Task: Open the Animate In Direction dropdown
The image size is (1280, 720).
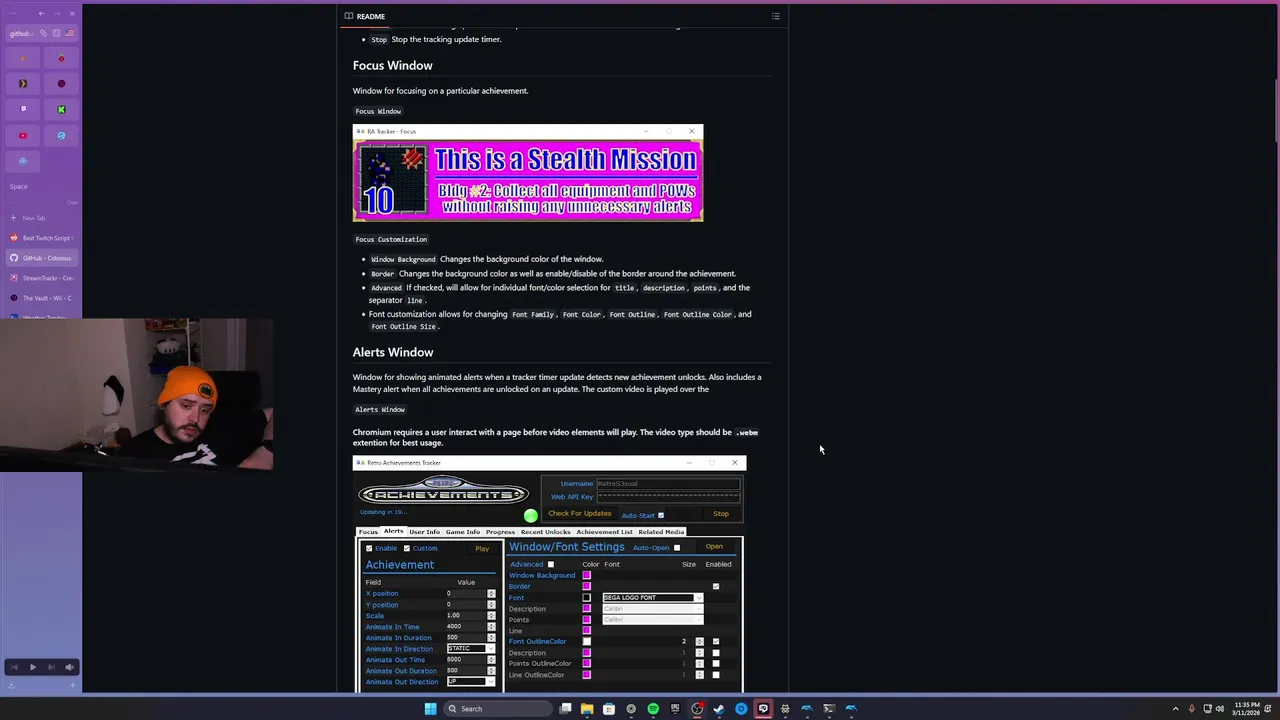Action: pyautogui.click(x=471, y=648)
